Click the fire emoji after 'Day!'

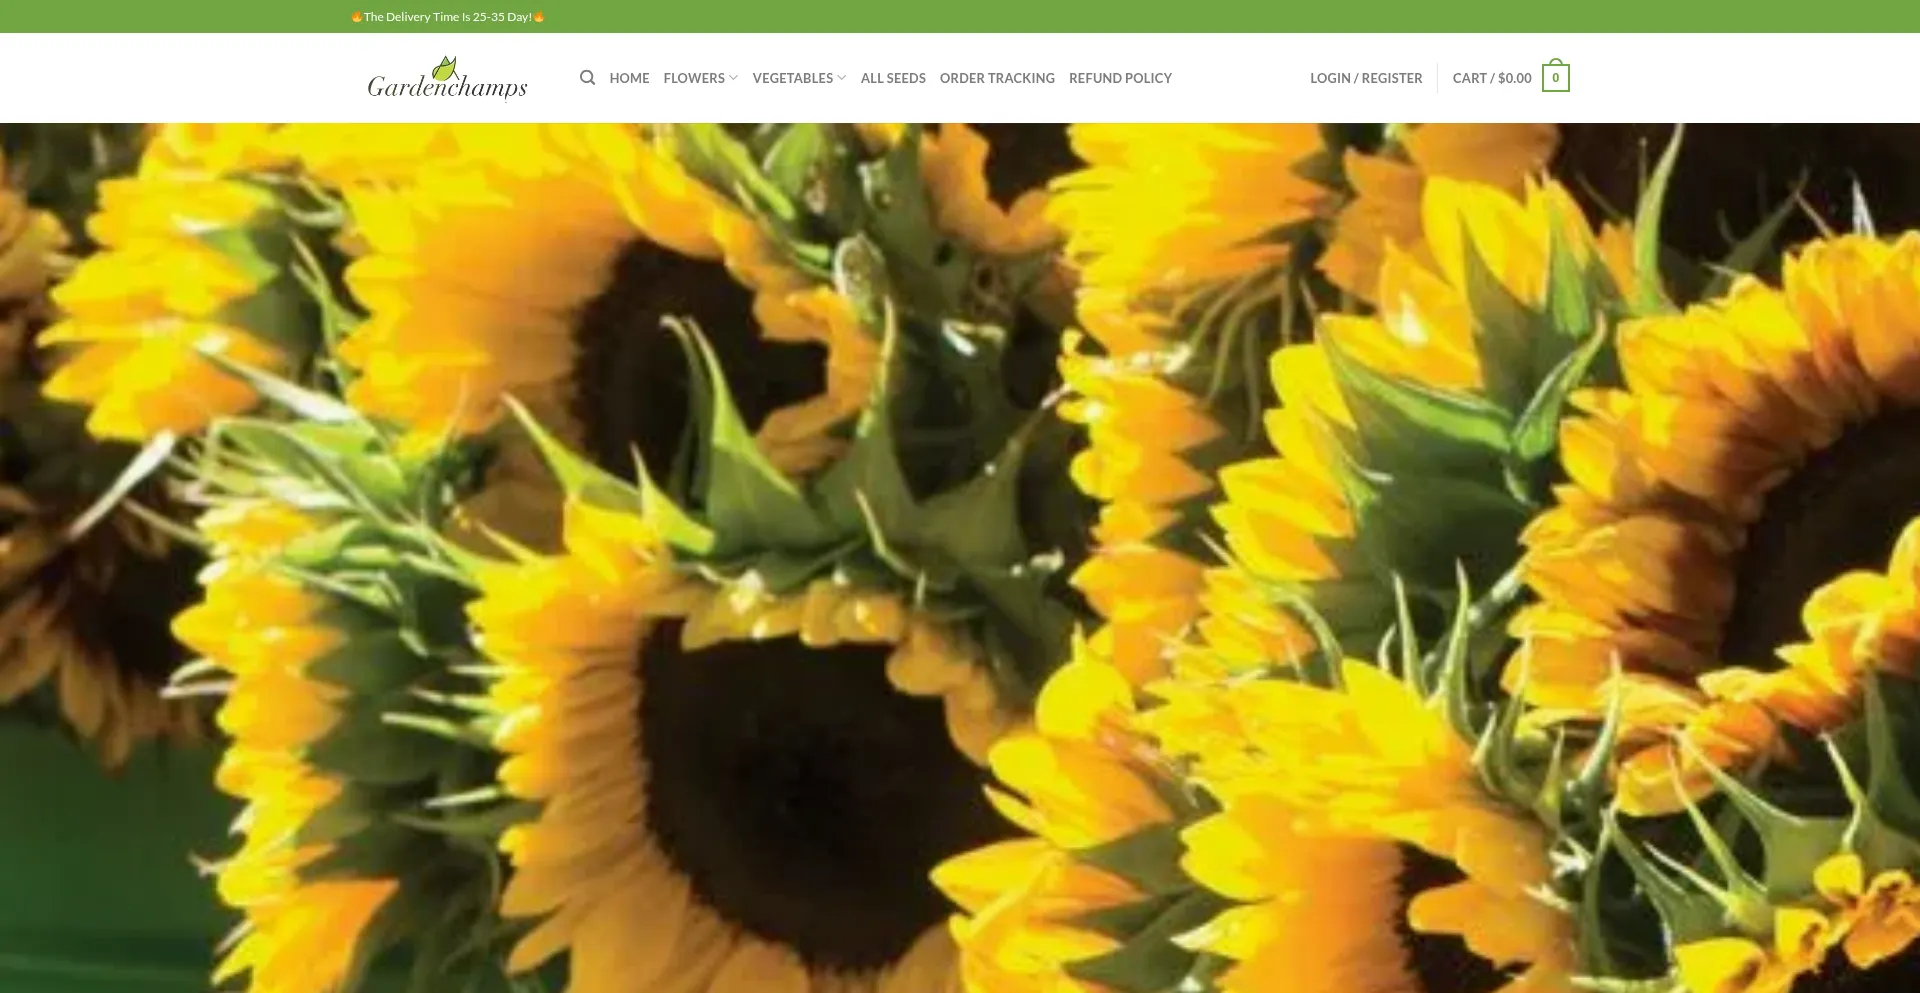tap(540, 17)
